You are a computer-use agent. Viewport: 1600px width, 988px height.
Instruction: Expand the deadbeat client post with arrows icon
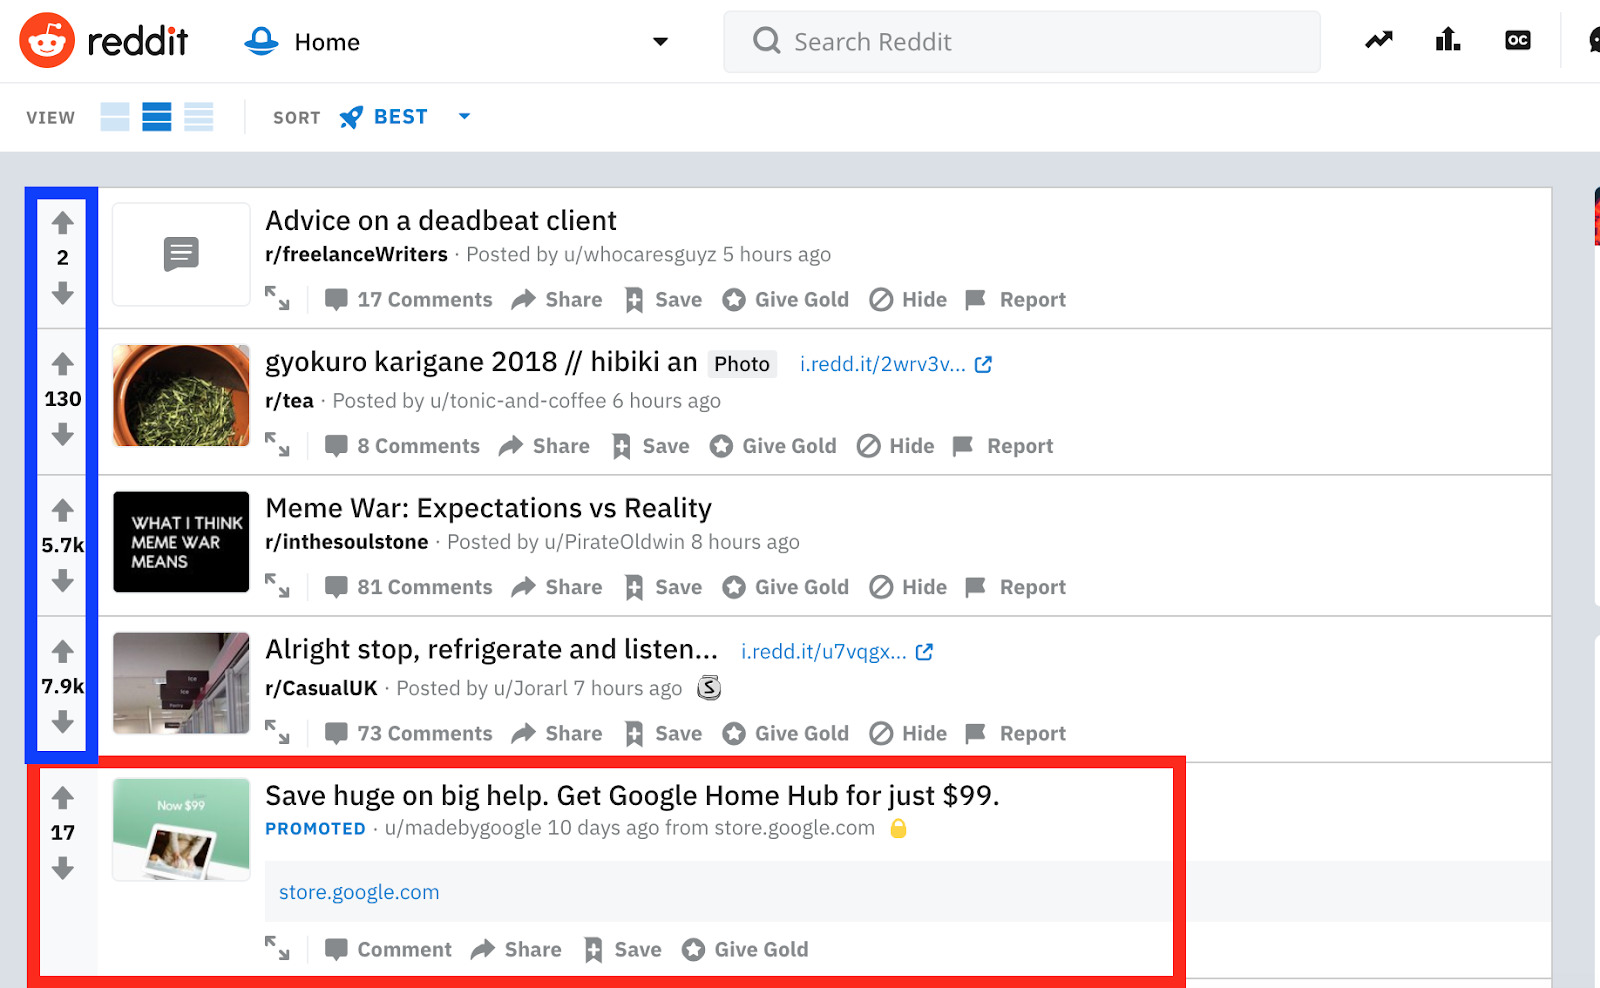(277, 298)
